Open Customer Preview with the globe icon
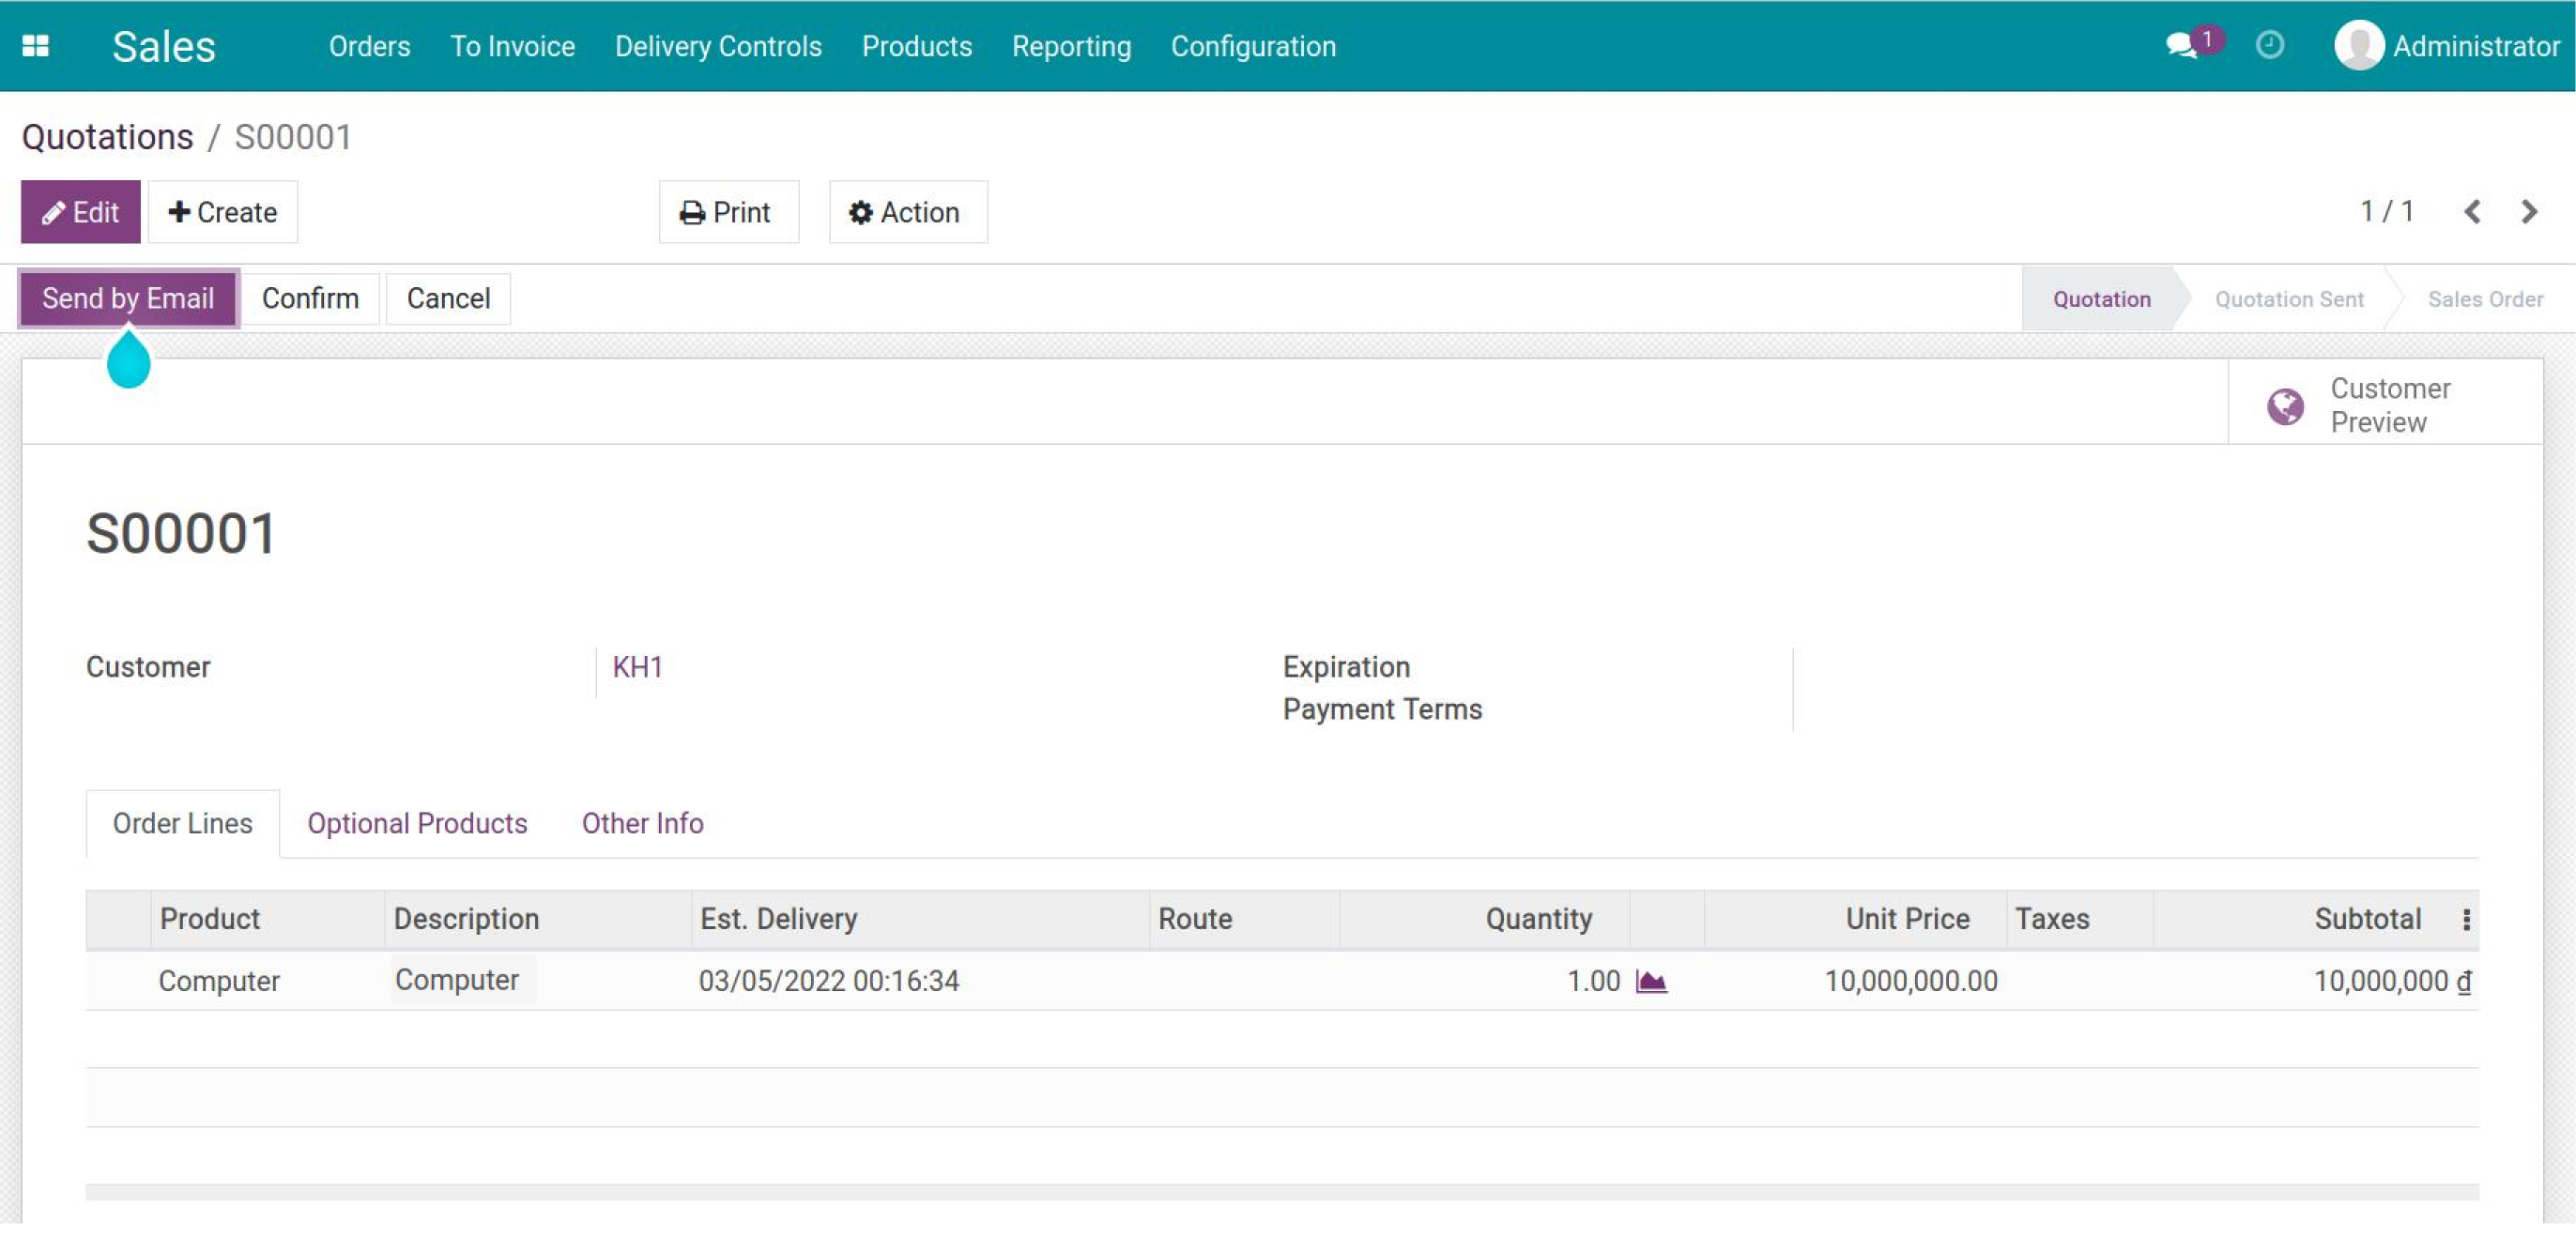 pyautogui.click(x=2285, y=405)
